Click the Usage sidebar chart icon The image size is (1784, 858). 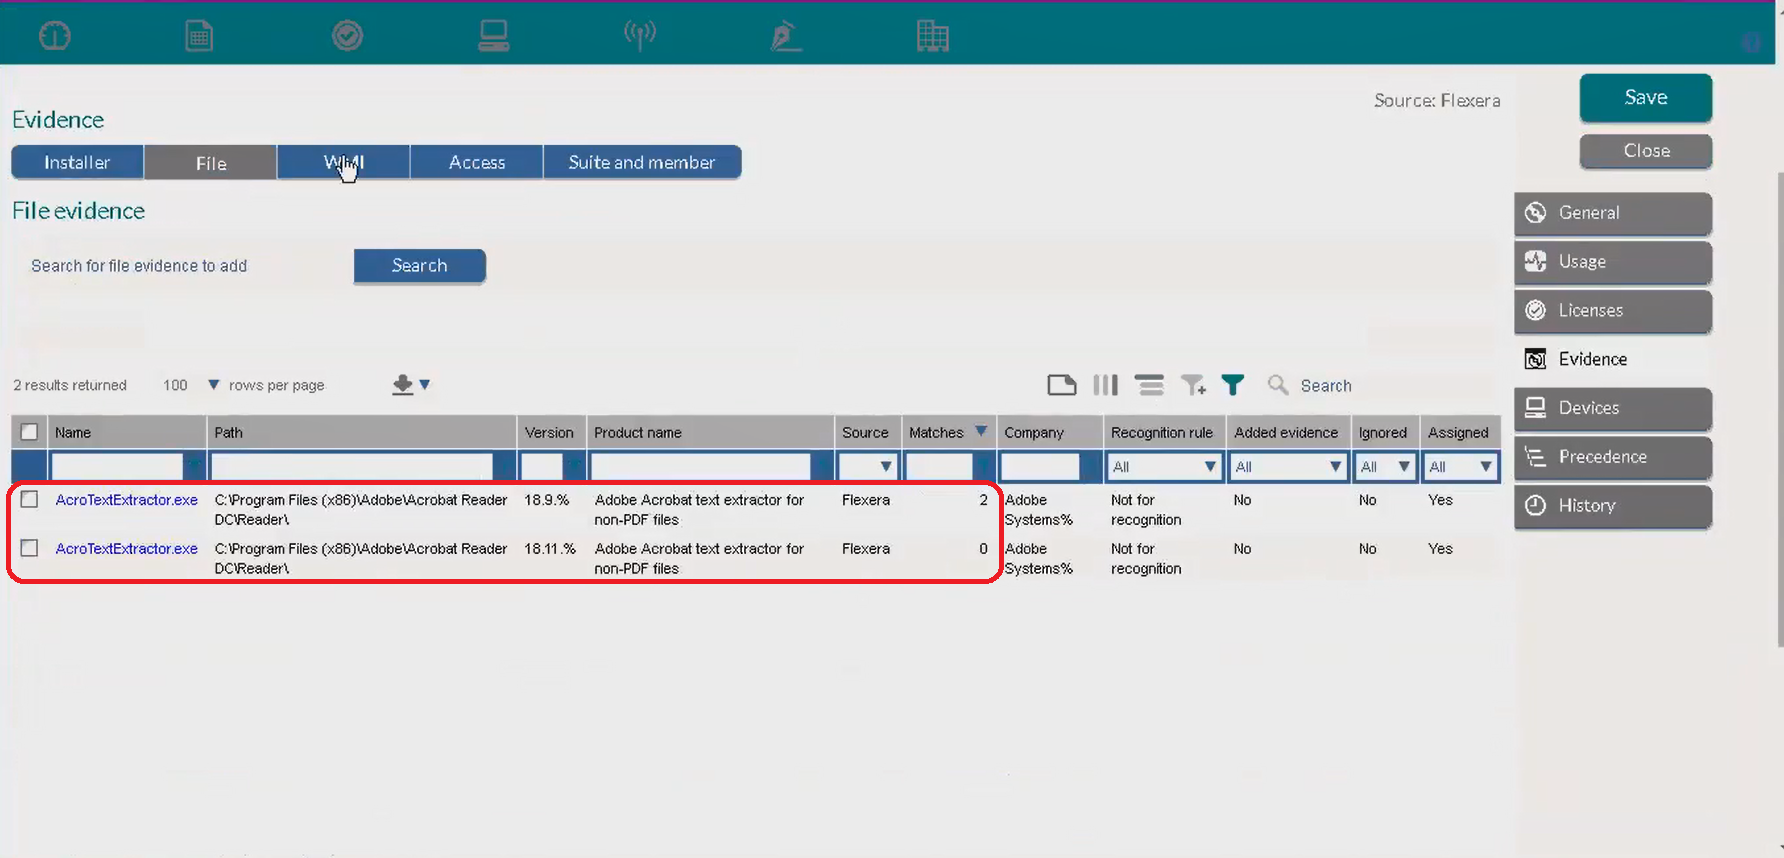click(x=1536, y=262)
